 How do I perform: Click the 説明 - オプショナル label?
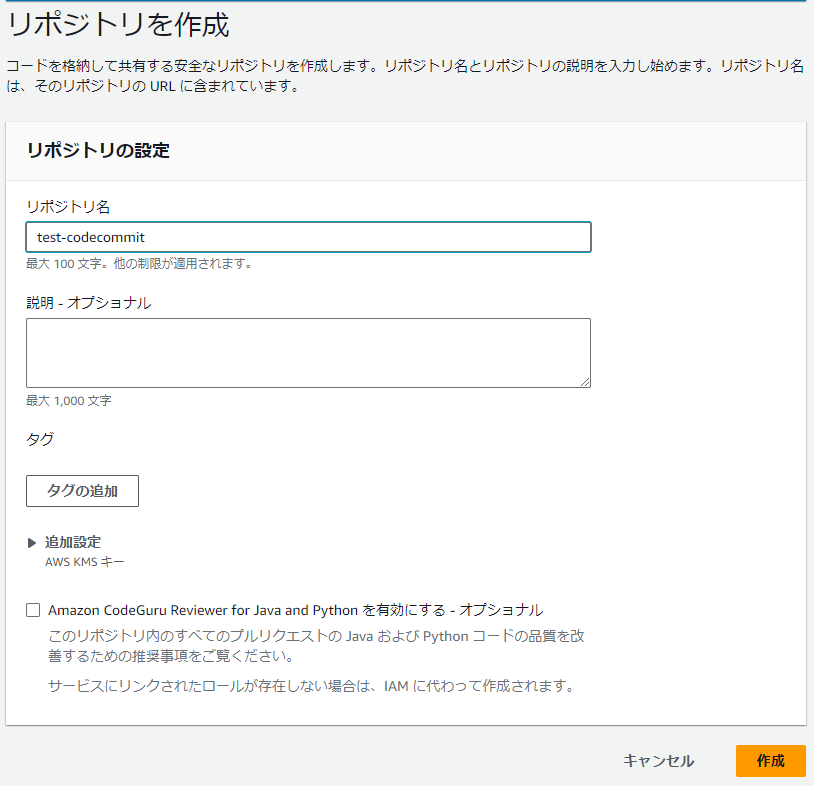89,303
